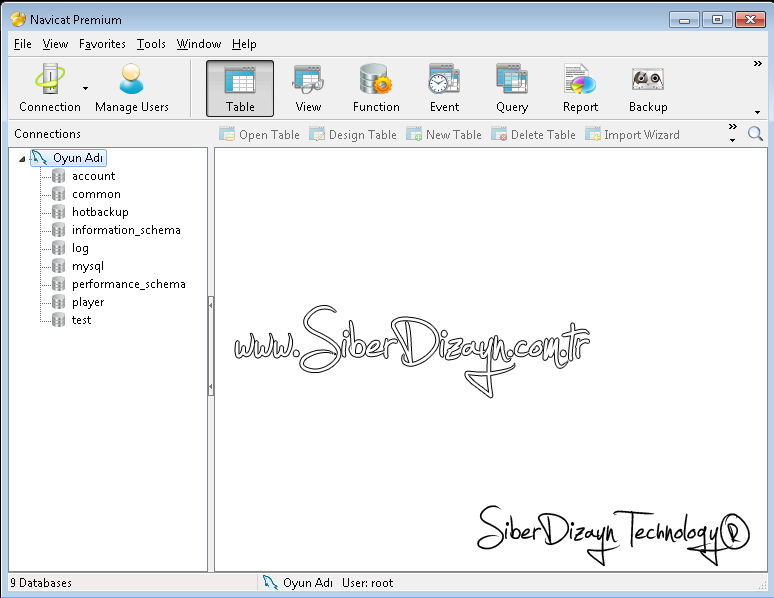
Task: Click the mysql database icon
Action: 59,266
